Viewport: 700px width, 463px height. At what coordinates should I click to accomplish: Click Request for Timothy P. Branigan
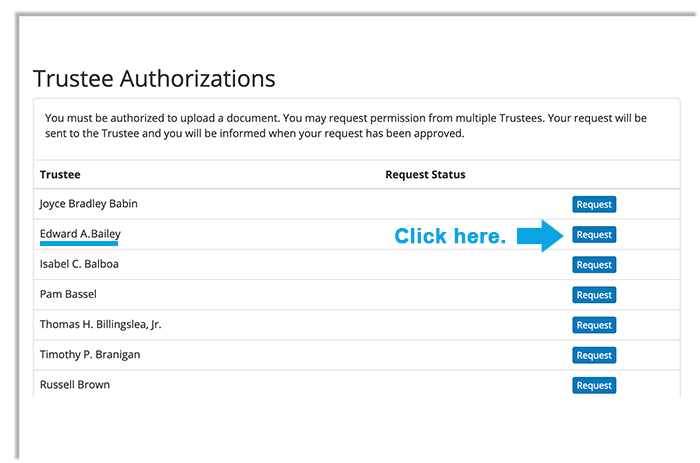[594, 355]
